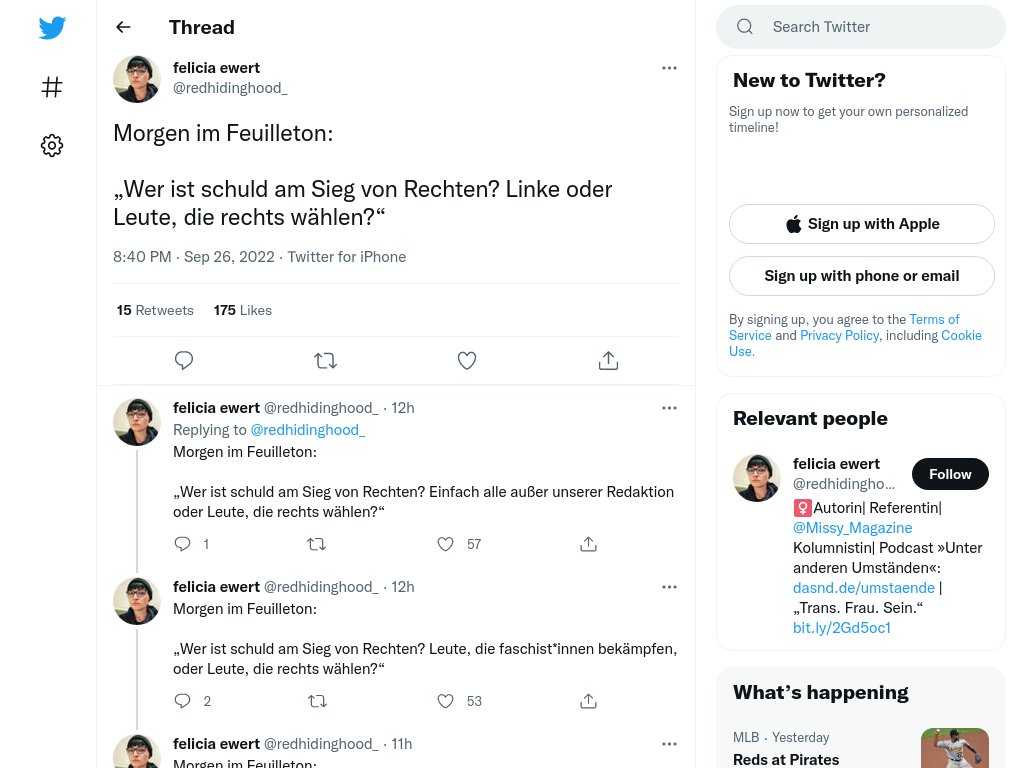Like the reply with 57 likes
The width and height of the screenshot is (1024, 768).
445,544
